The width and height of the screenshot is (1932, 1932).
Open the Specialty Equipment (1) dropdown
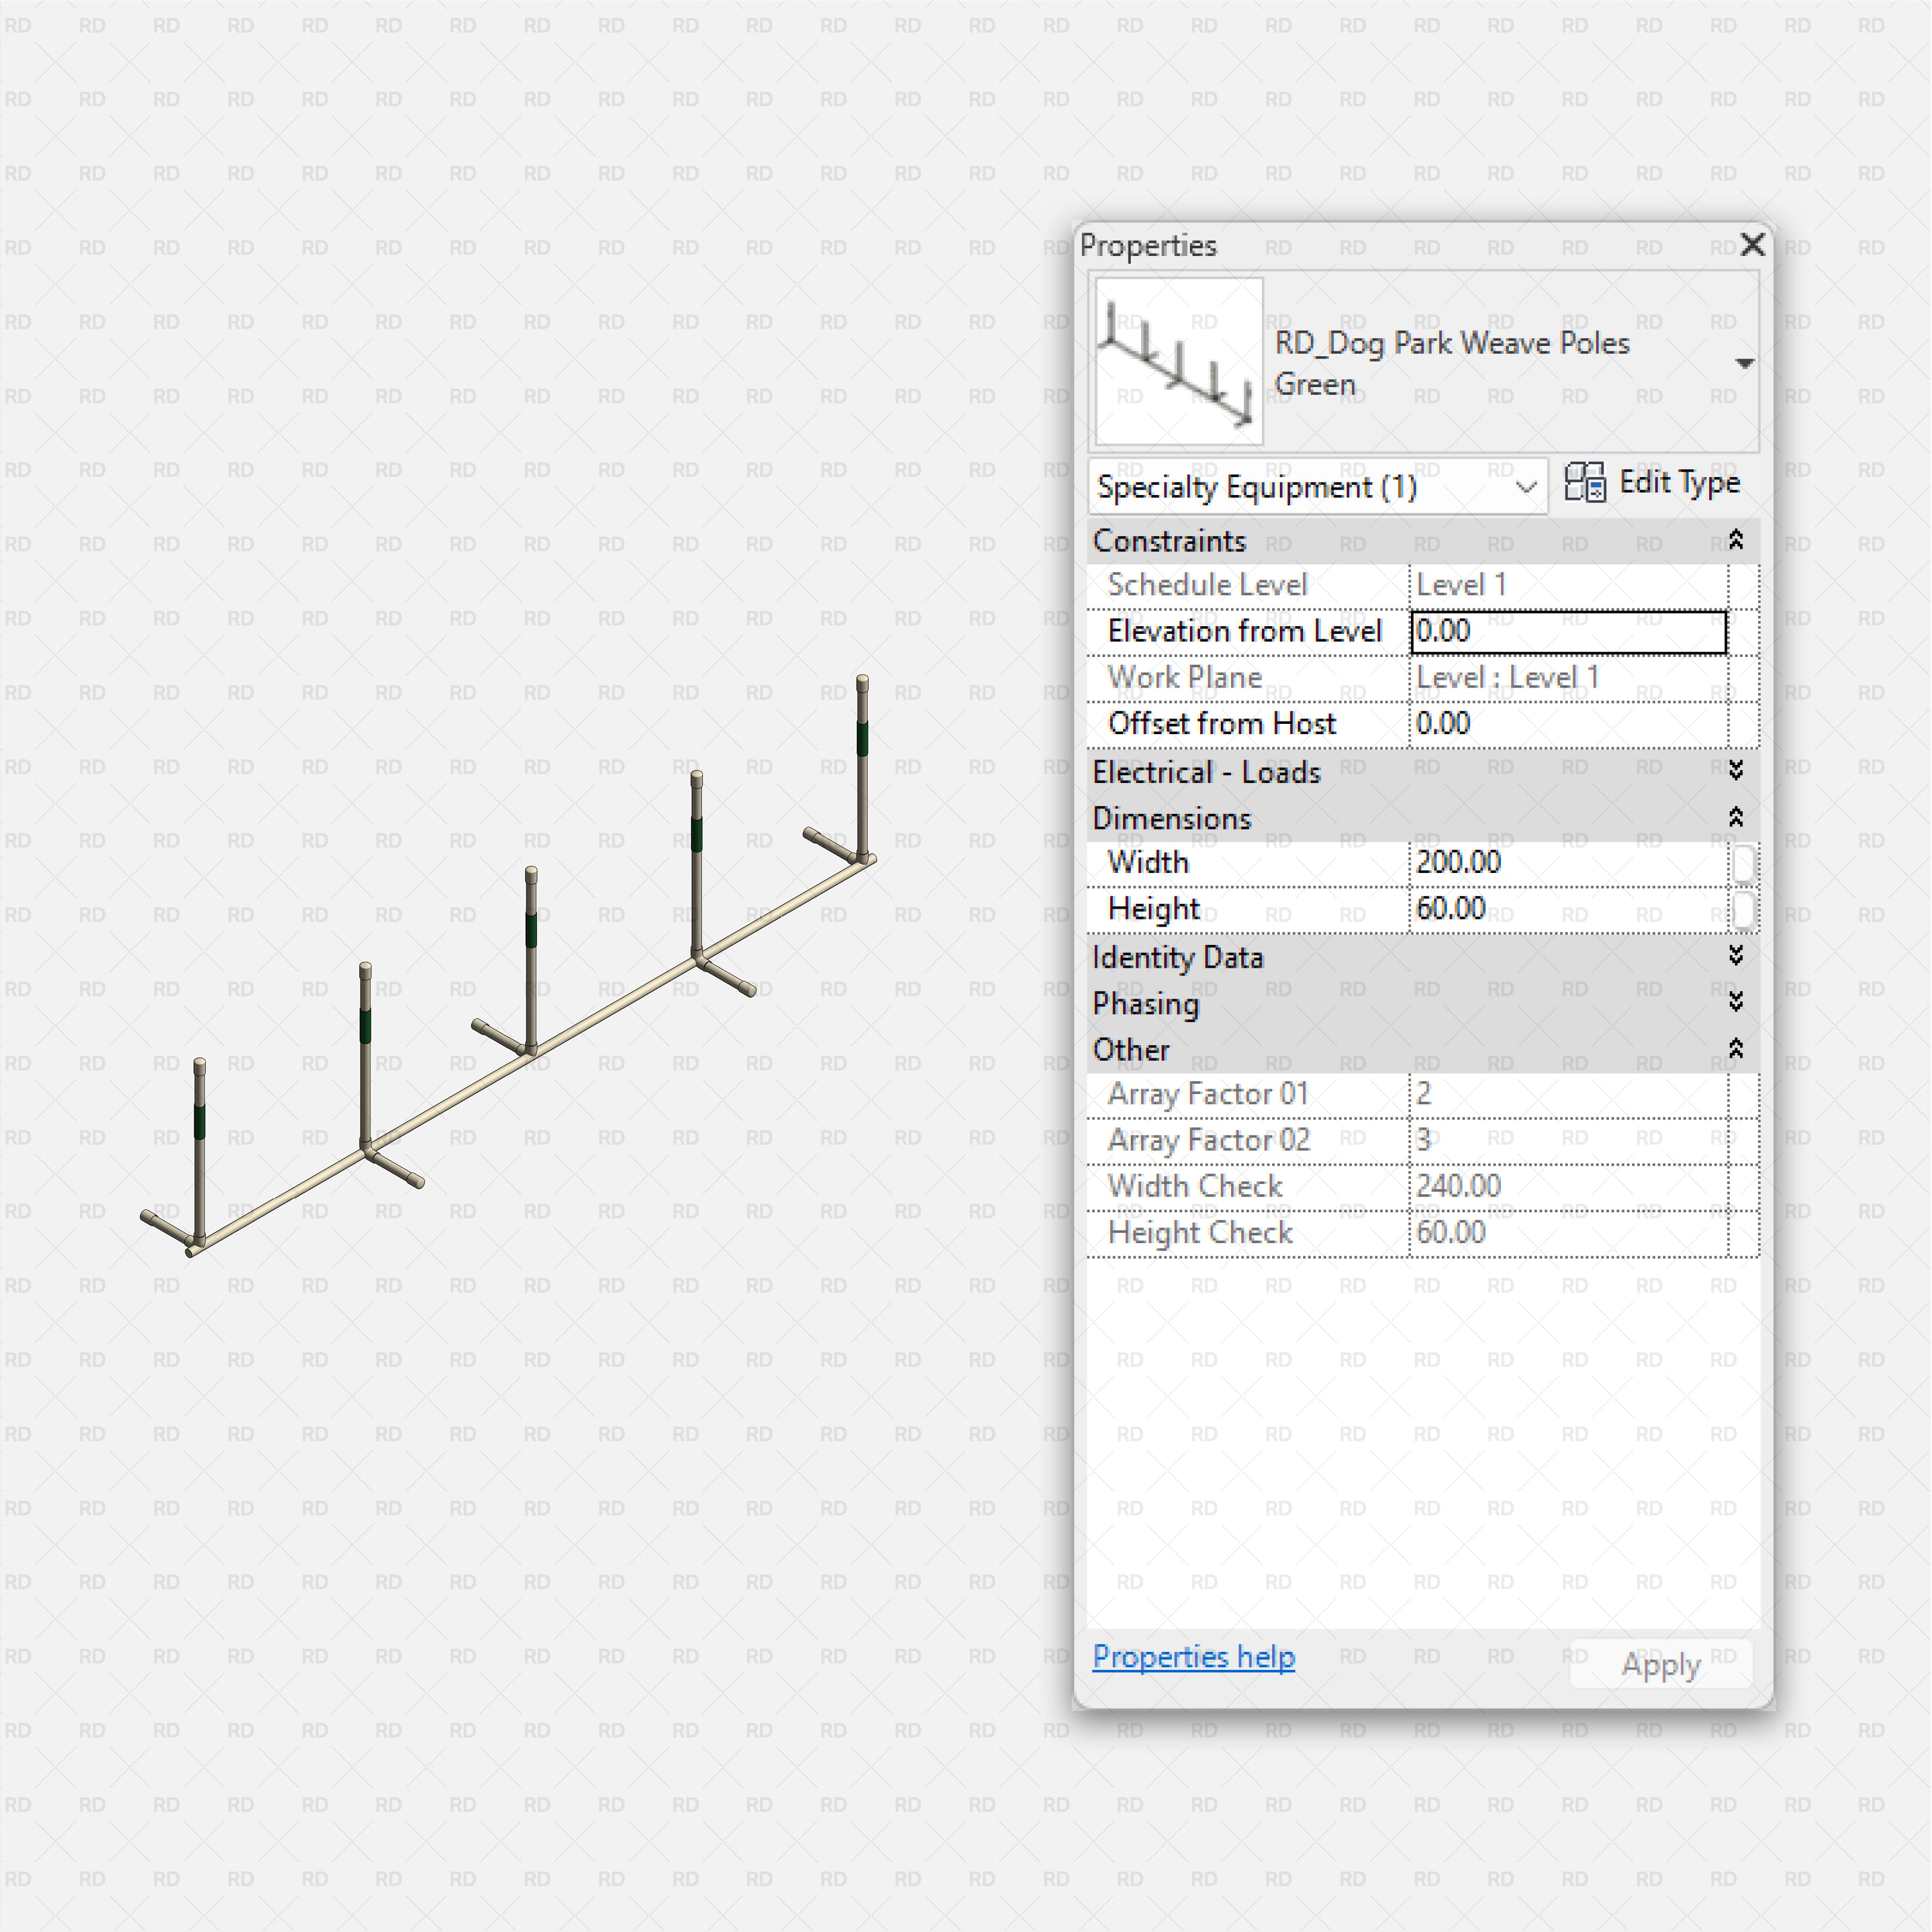point(1528,487)
